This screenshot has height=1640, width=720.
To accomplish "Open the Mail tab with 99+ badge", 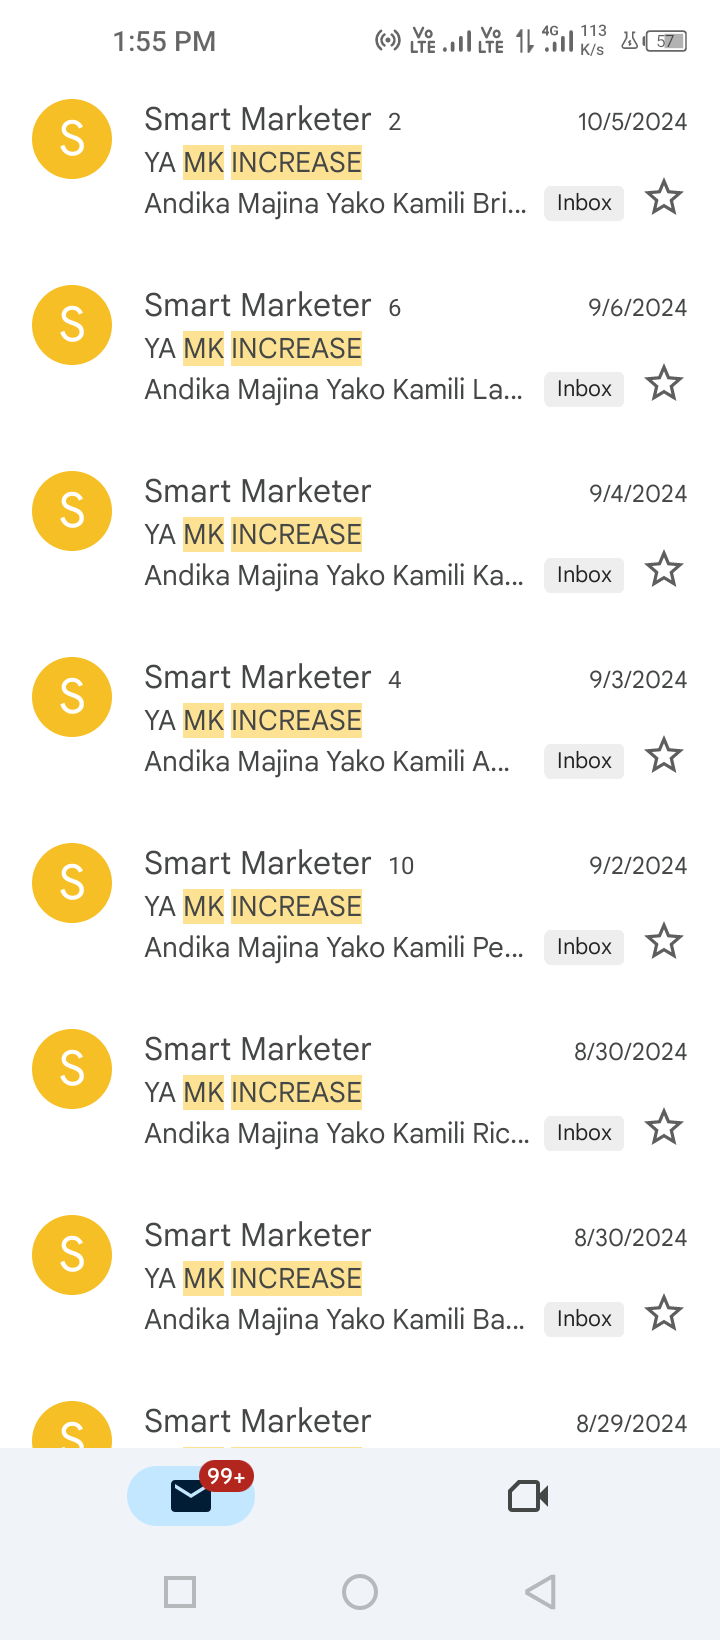I will point(191,1495).
